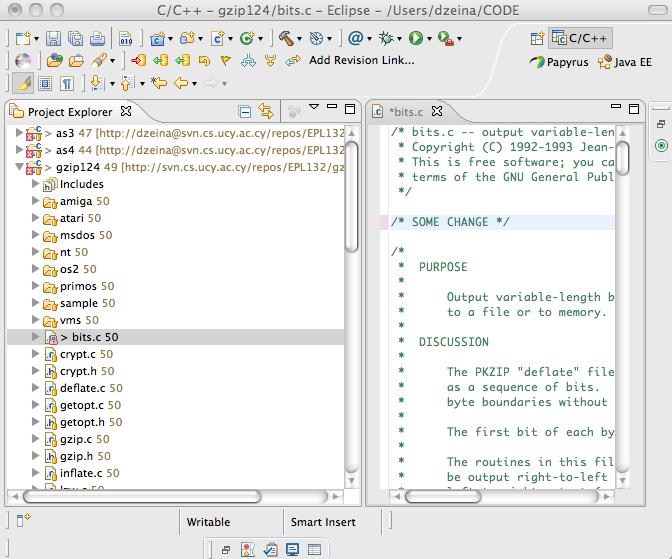Viewport: 672px width, 559px height.
Task: Click the Debug bug icon
Action: [386, 39]
